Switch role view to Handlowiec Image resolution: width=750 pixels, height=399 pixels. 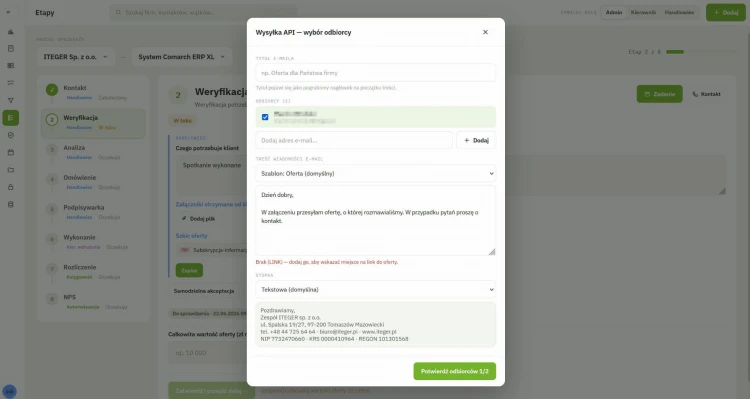(679, 12)
